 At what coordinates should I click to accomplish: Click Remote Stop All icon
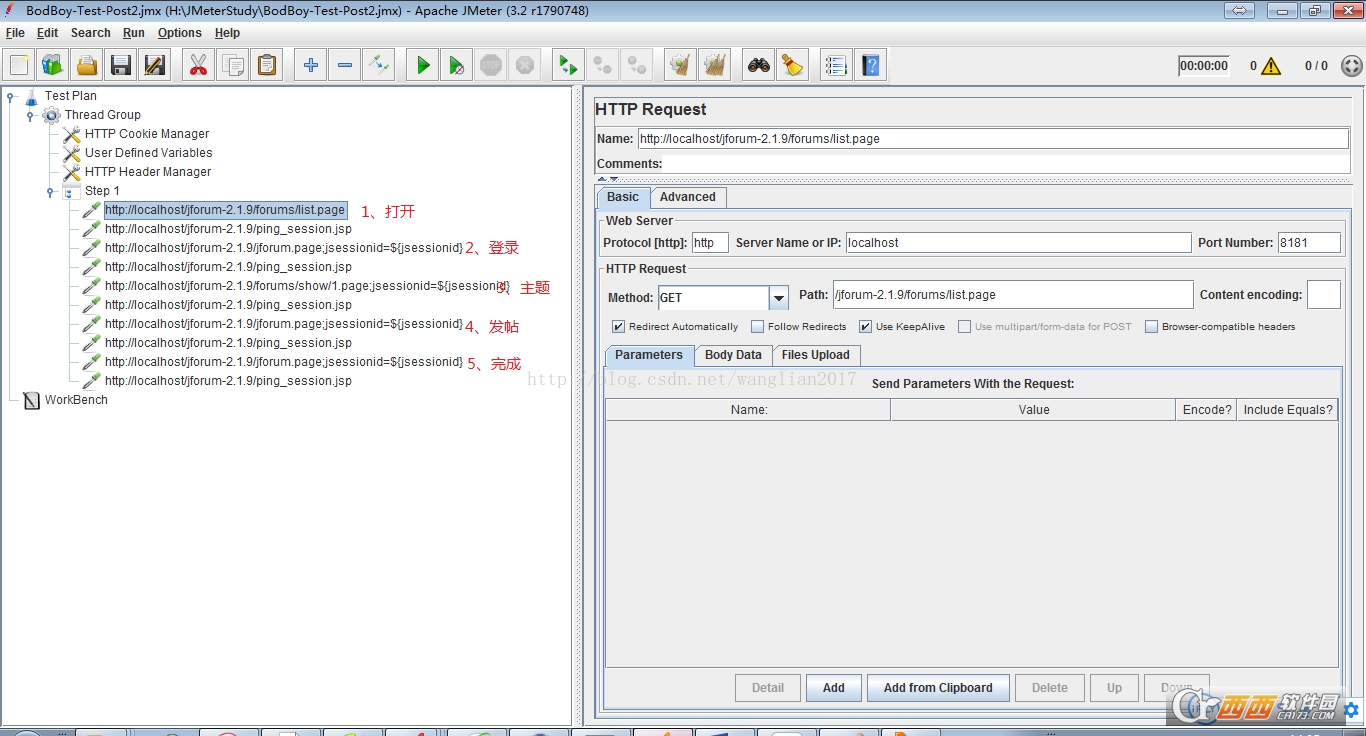coord(603,66)
